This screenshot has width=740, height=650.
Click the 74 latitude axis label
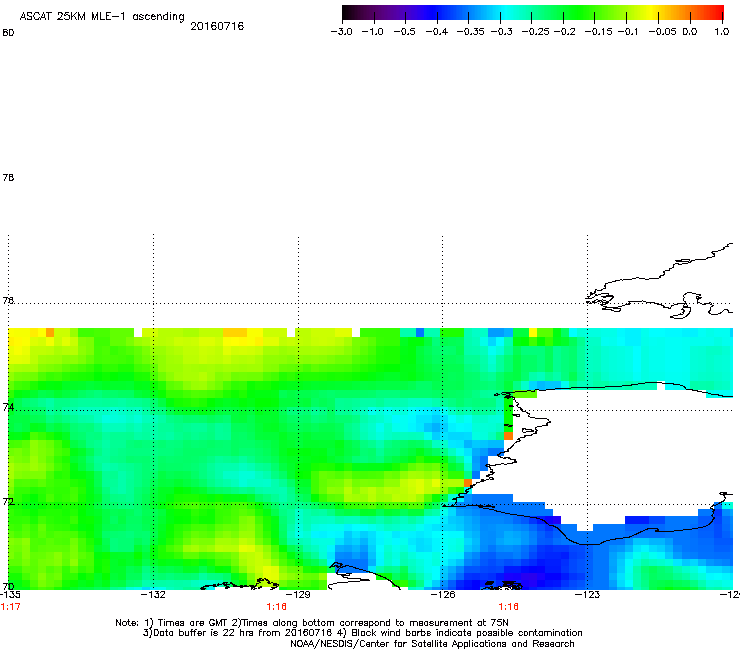[x=8, y=407]
